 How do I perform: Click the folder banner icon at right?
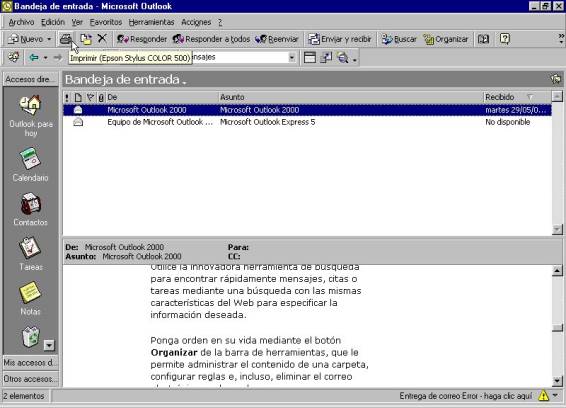(x=556, y=79)
